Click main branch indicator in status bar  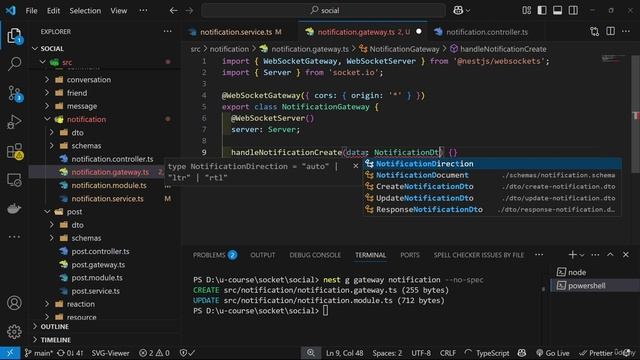(38, 353)
